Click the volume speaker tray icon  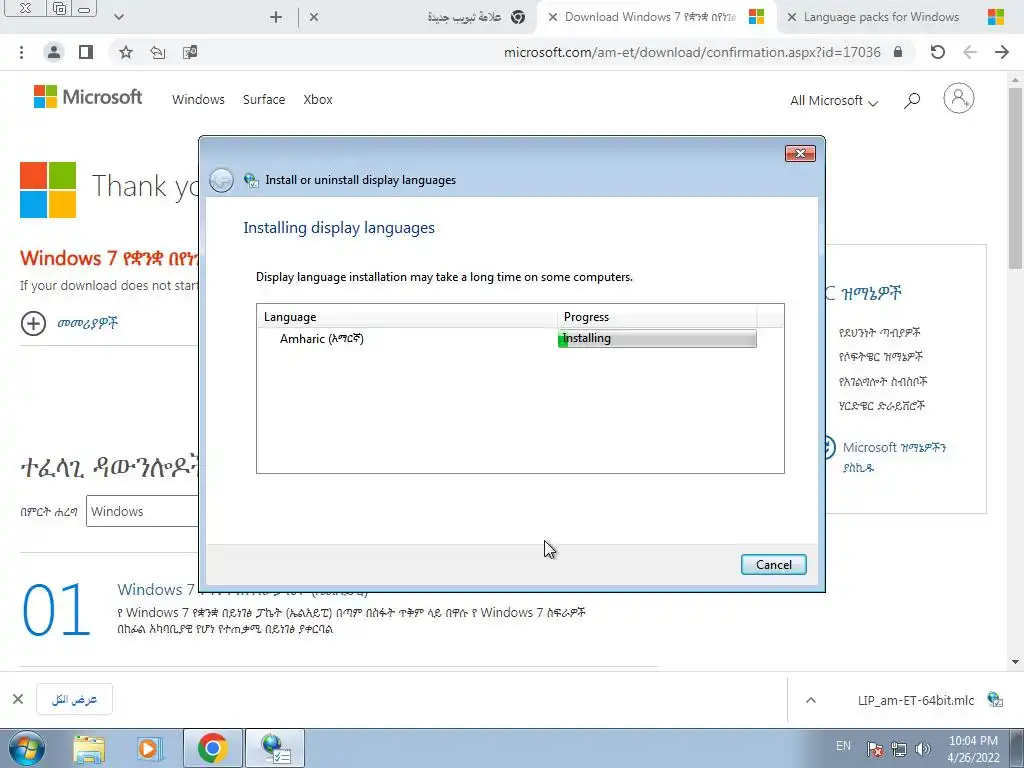[922, 749]
